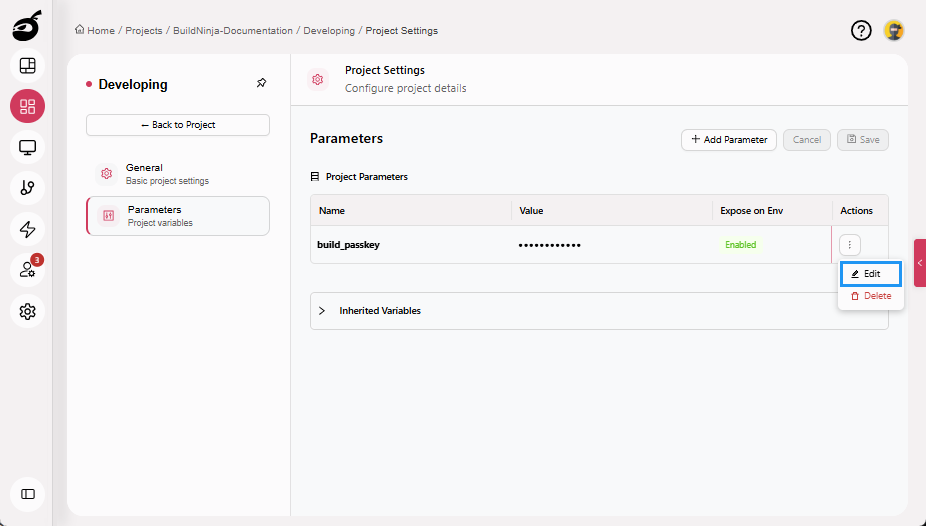Click Back to Project button

click(x=178, y=125)
